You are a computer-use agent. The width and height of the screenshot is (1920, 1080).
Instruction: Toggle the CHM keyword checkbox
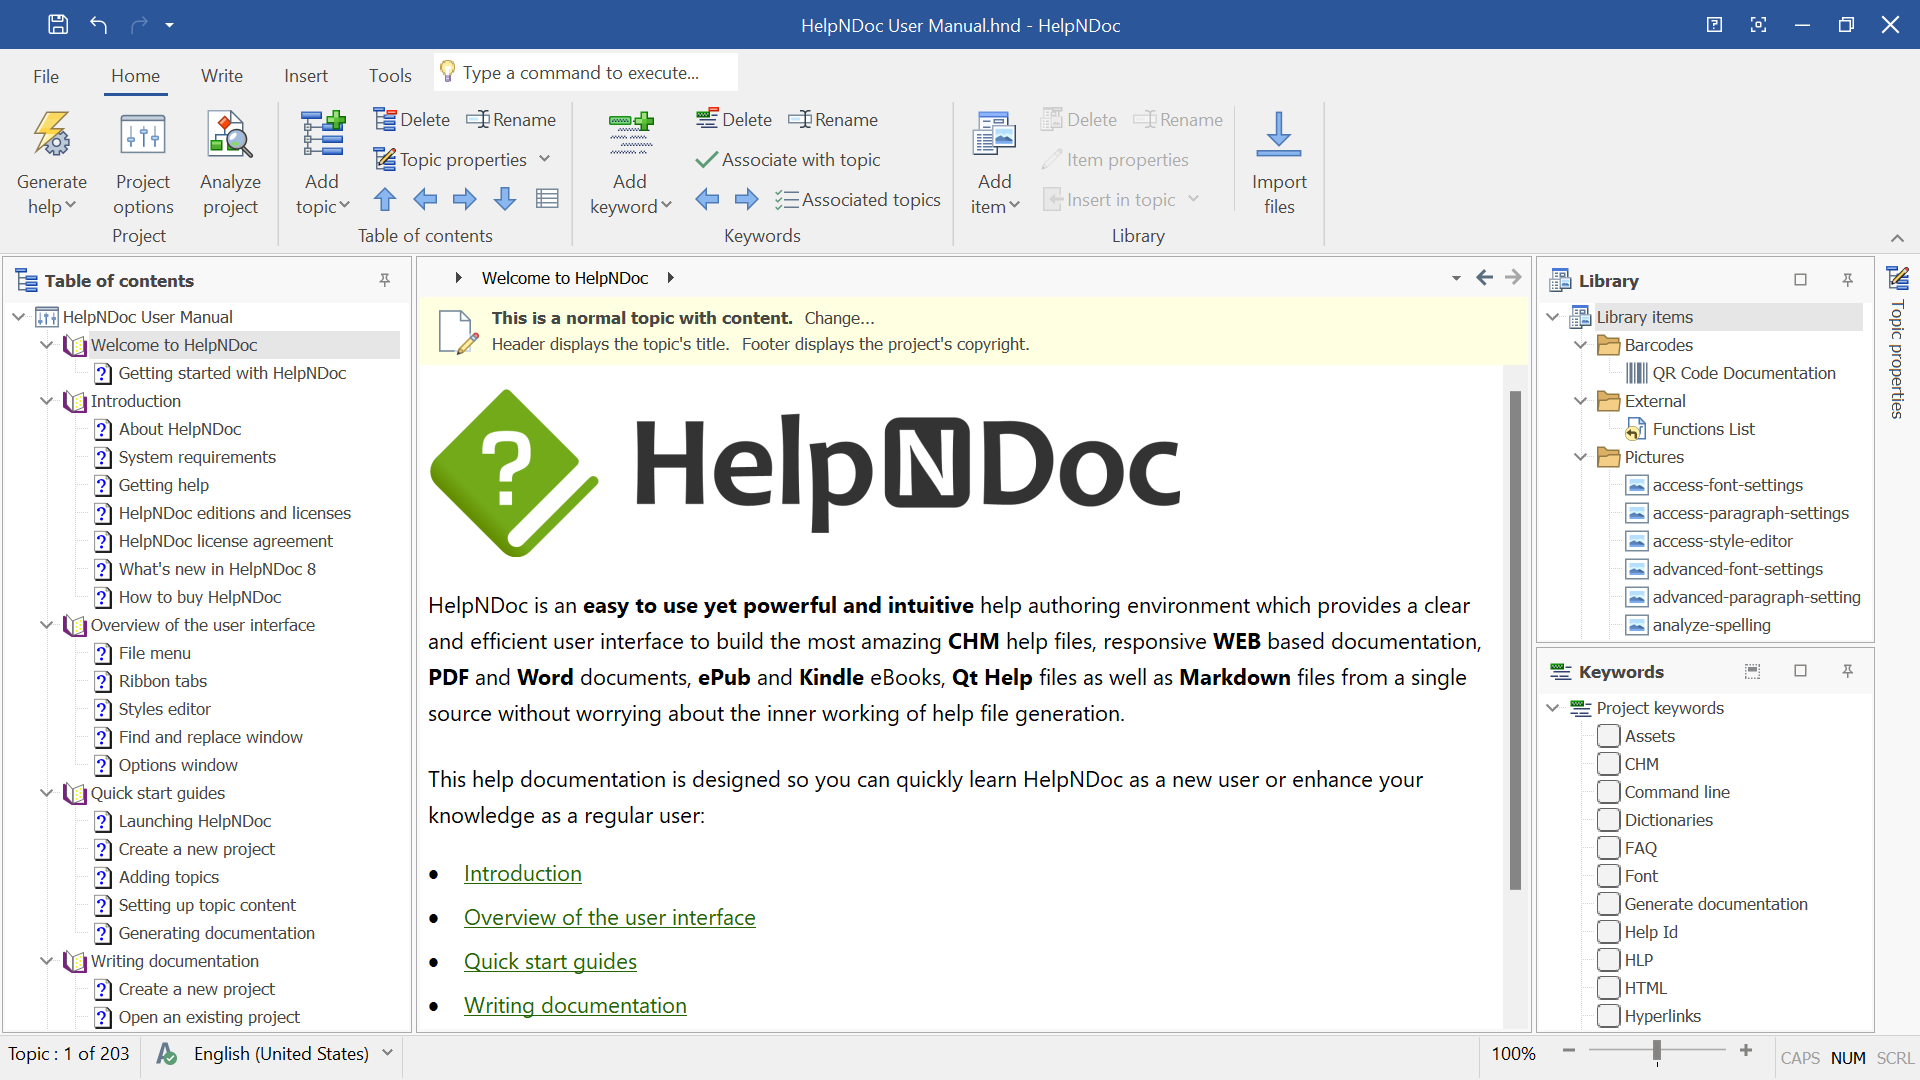[1607, 762]
